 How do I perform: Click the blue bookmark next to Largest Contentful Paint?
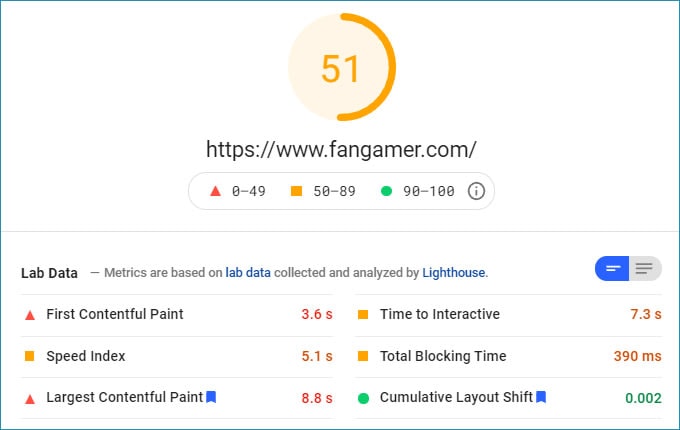(211, 397)
